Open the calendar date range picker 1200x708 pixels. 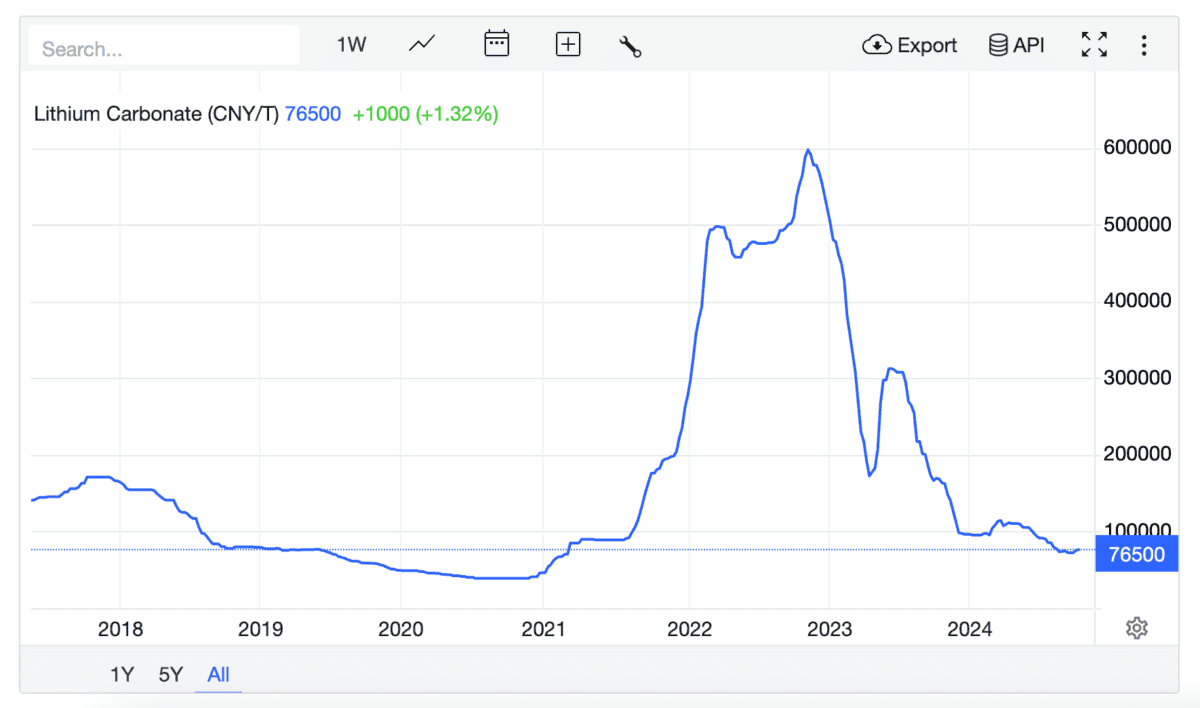[496, 44]
